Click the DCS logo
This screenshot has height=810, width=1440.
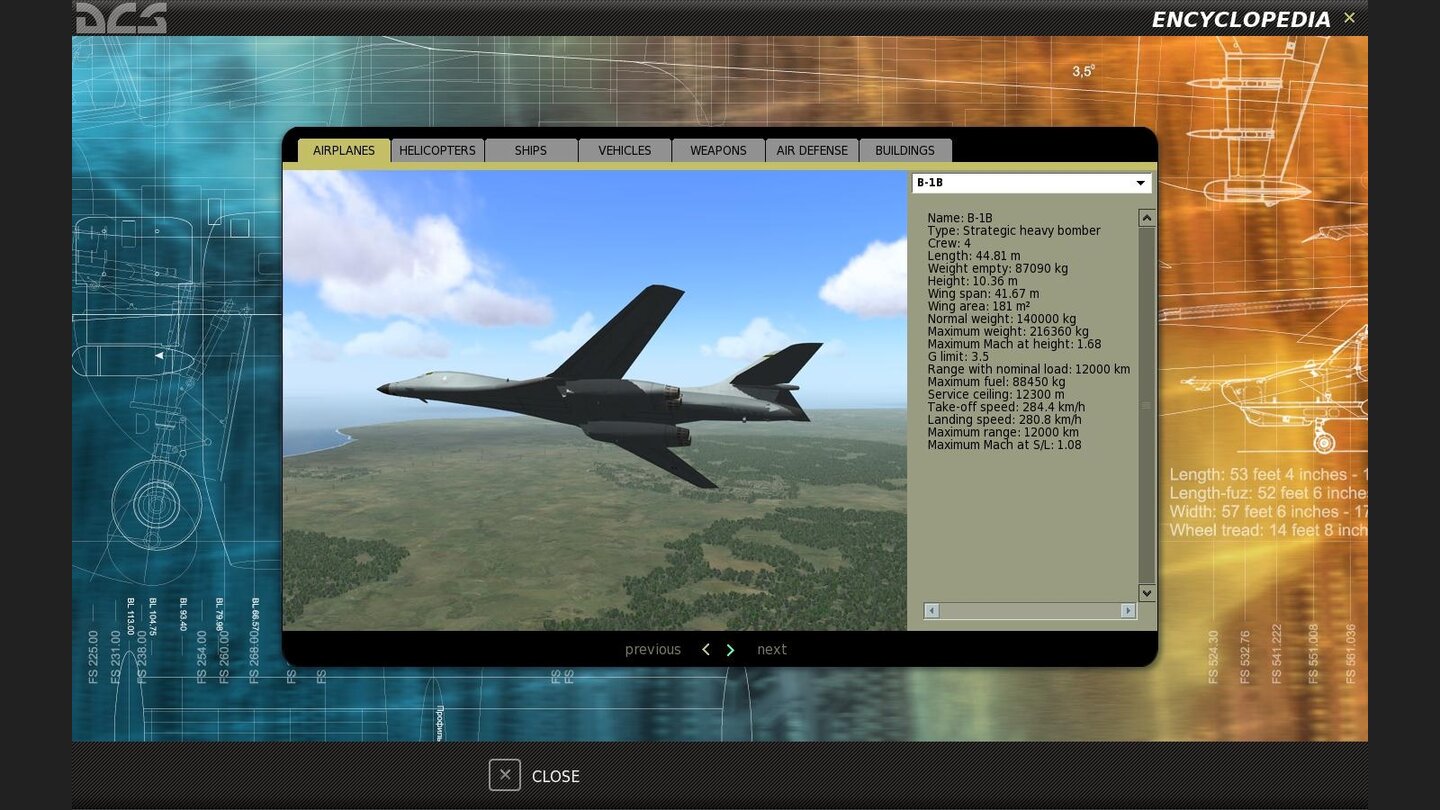(121, 18)
